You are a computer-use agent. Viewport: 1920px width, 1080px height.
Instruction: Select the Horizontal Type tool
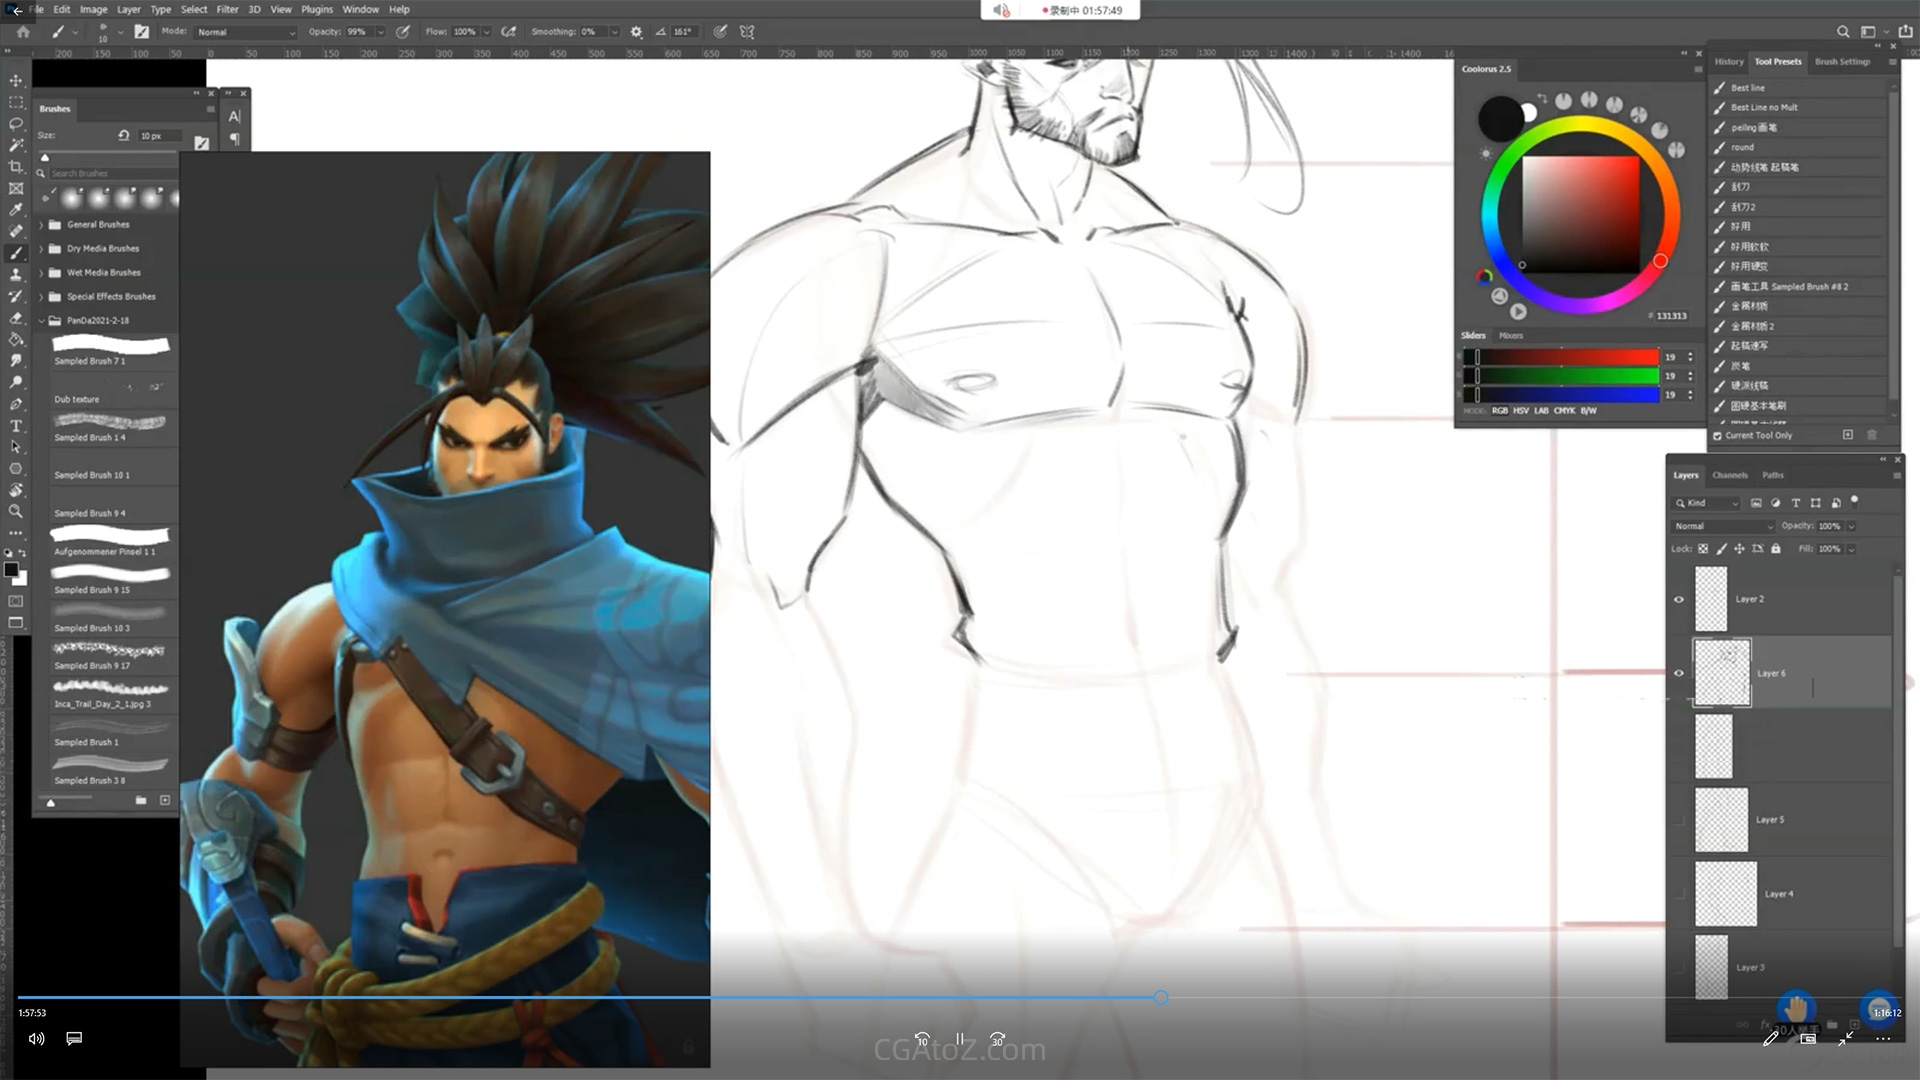(x=16, y=426)
